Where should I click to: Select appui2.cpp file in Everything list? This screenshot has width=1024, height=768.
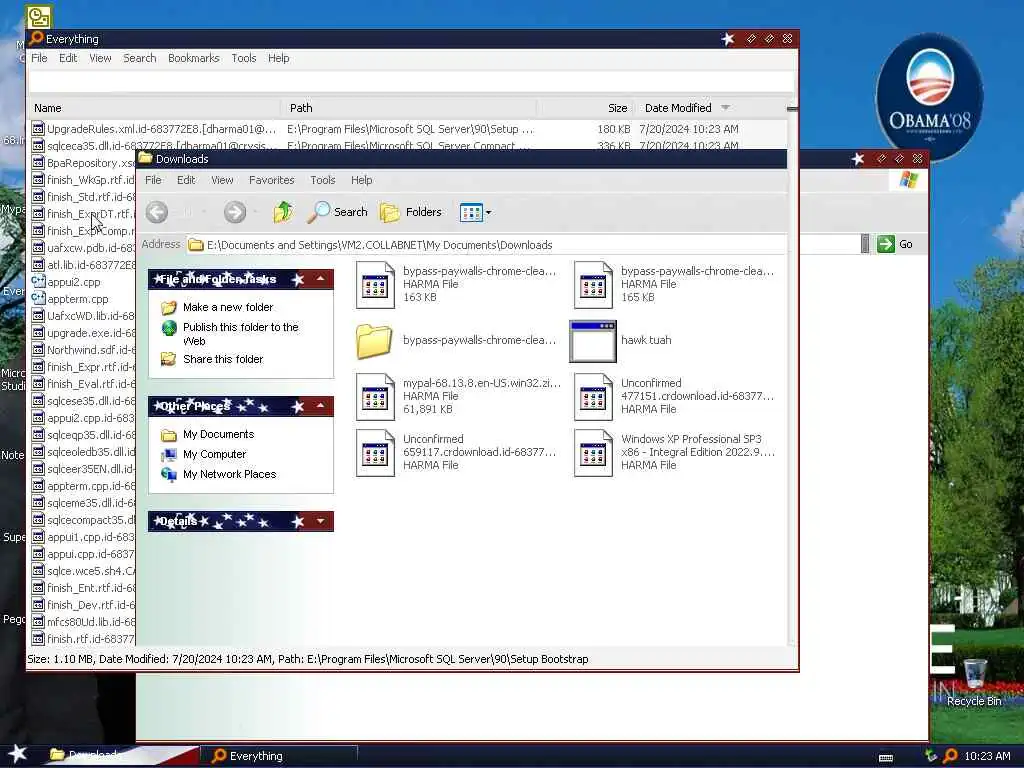click(74, 282)
